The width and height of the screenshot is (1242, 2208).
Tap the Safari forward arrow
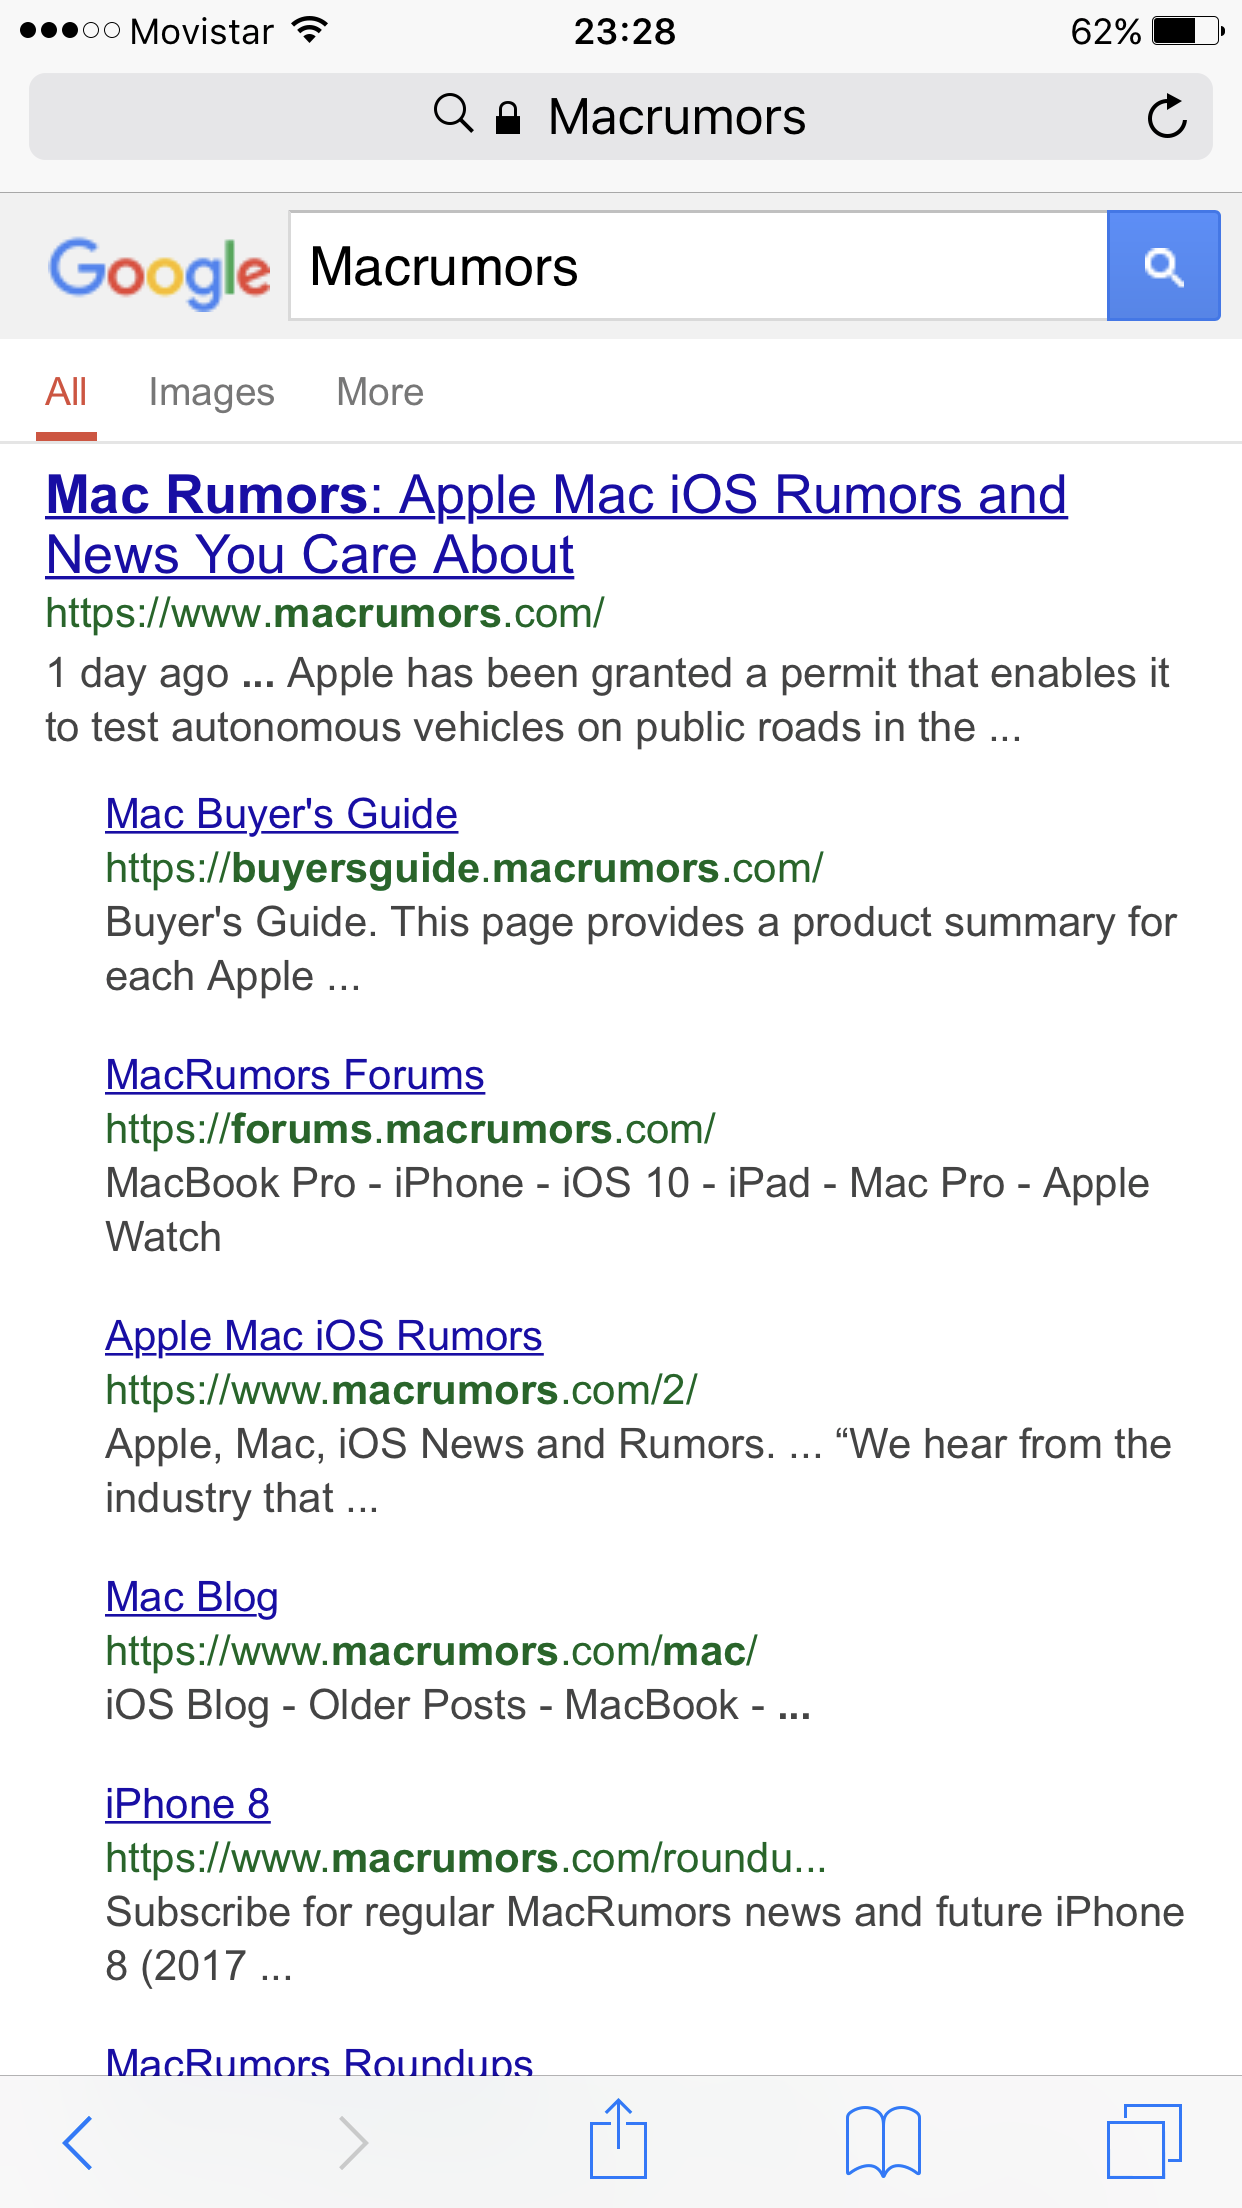[x=353, y=2143]
